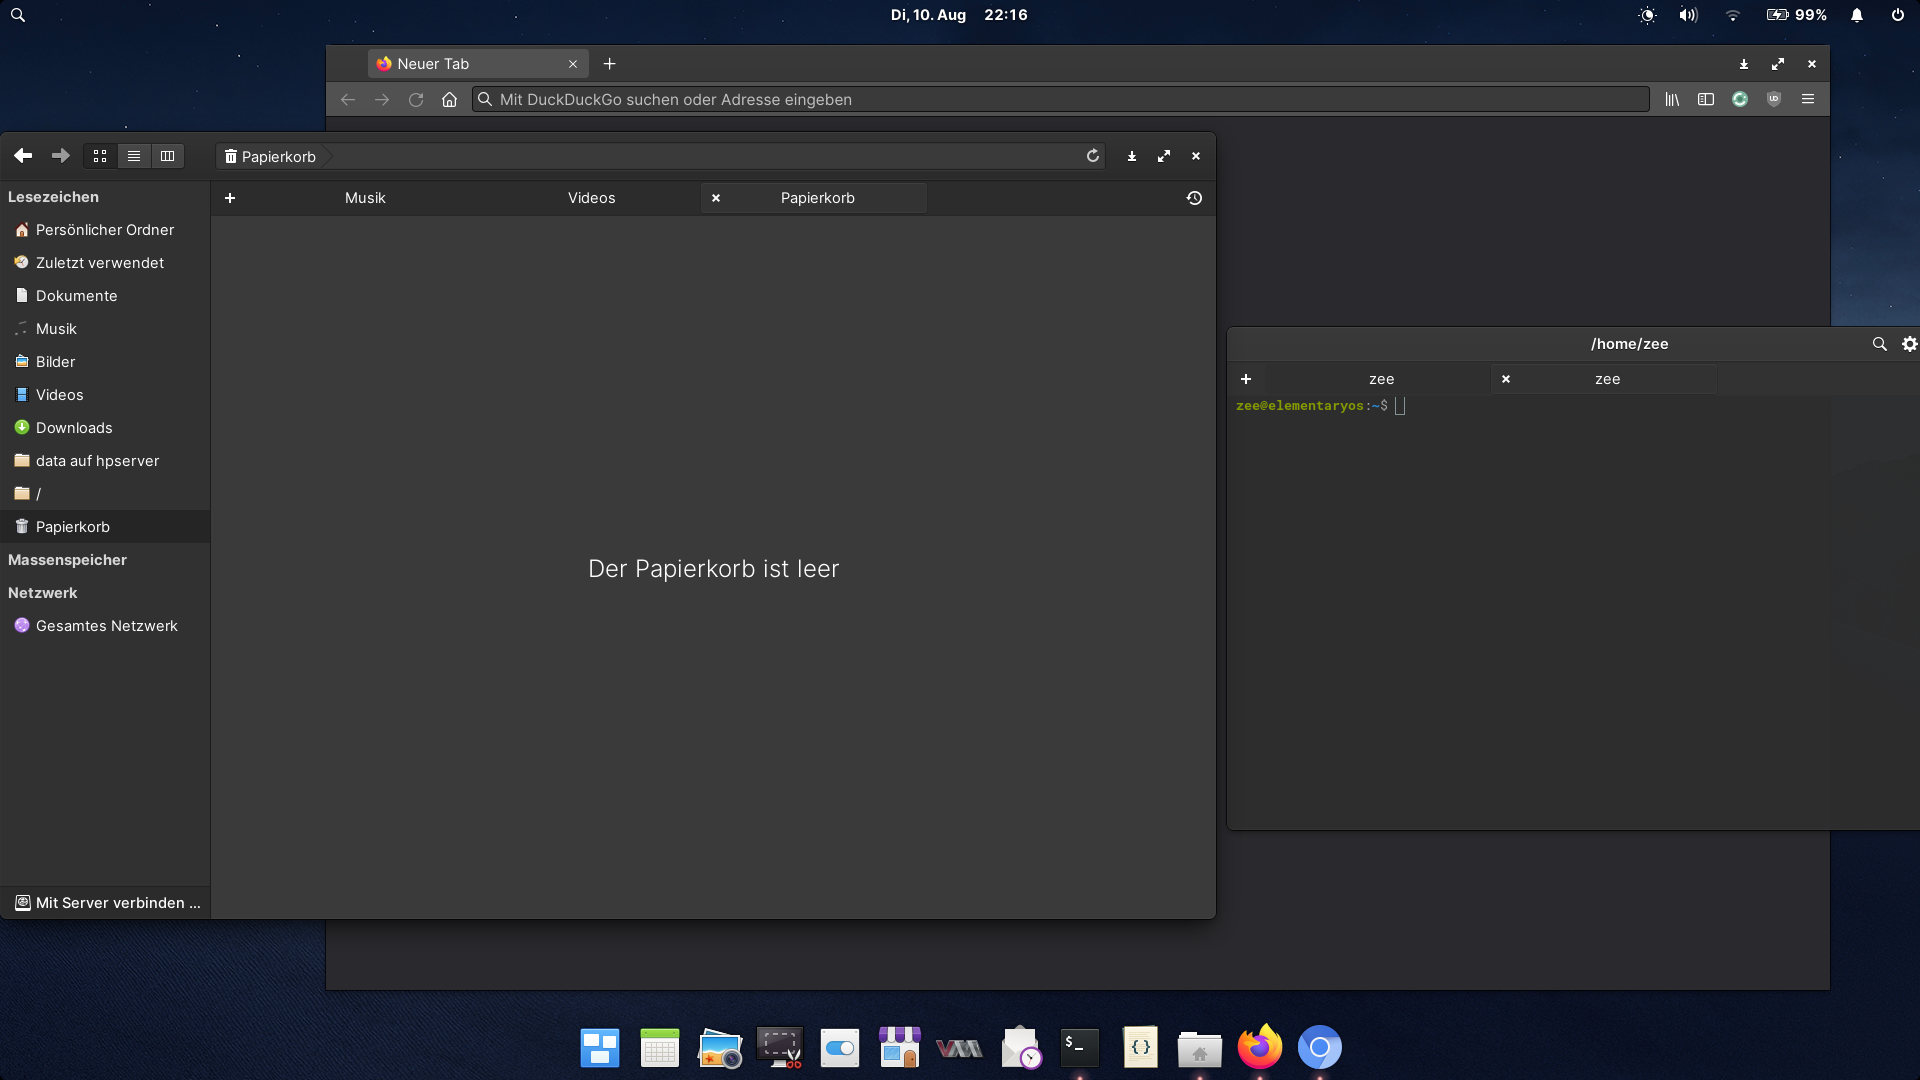Viewport: 1920px width, 1080px height.
Task: Close the Neuer Tab in Firefox
Action: point(573,64)
